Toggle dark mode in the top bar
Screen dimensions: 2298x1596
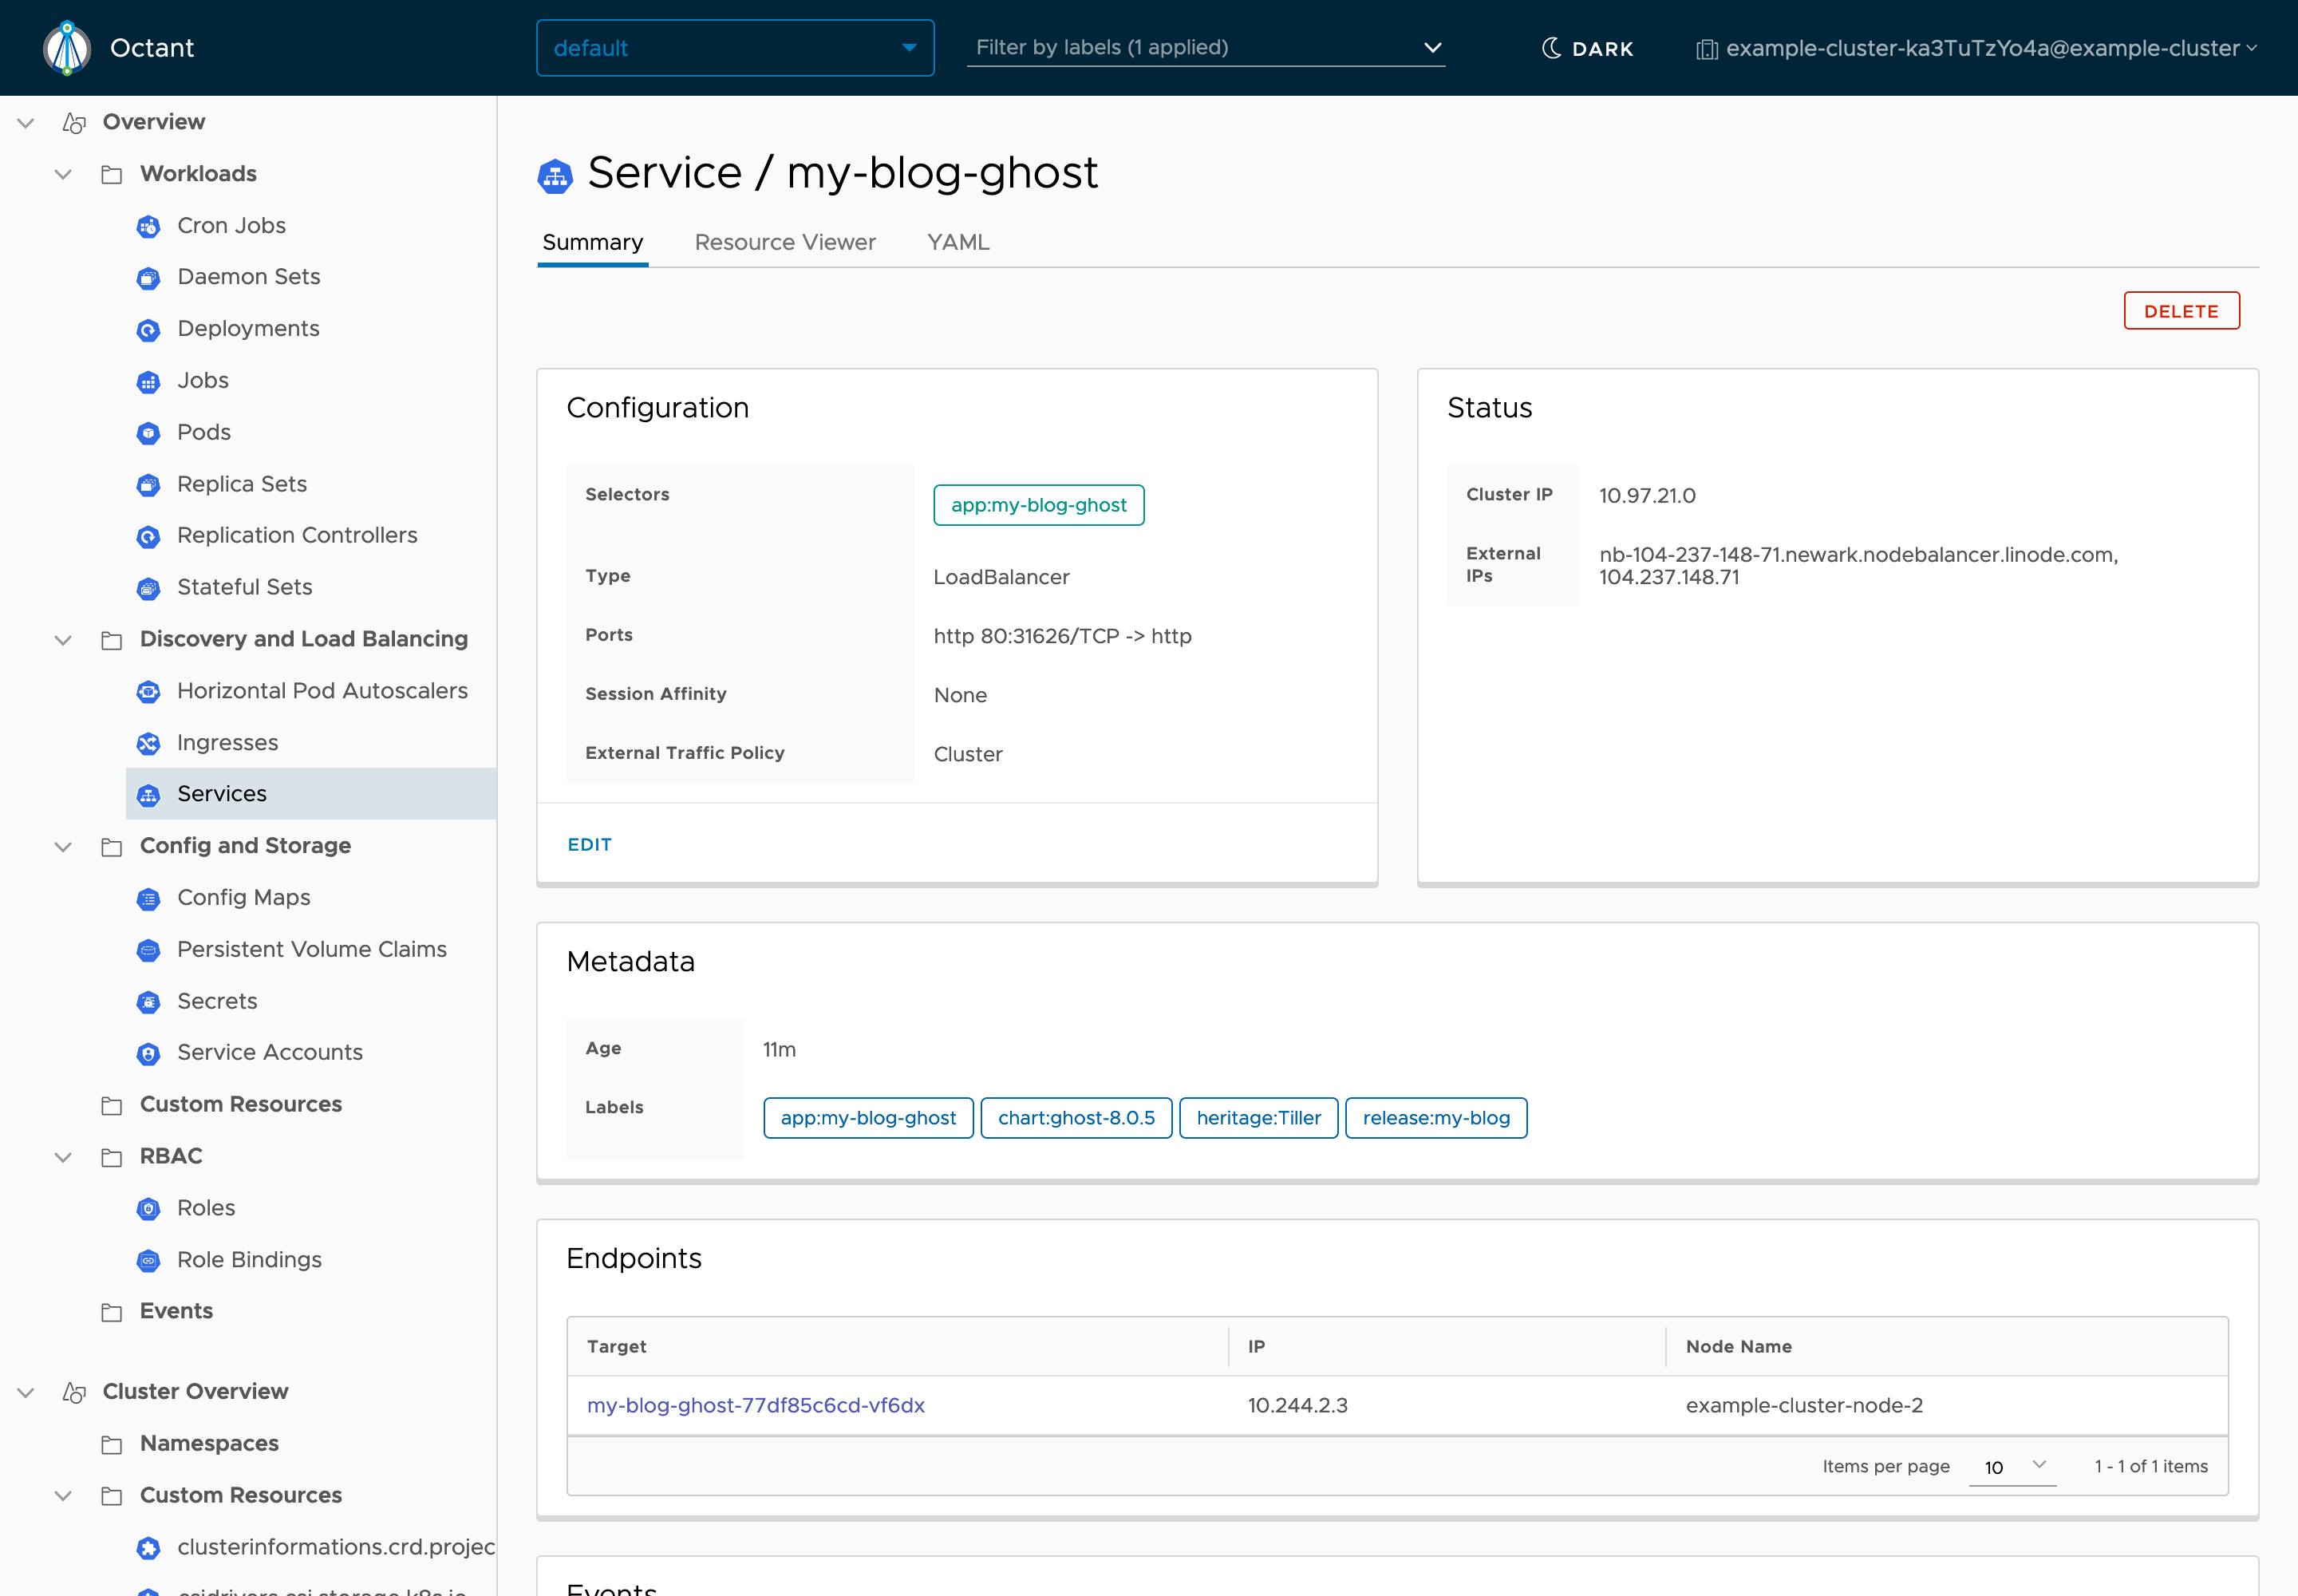[x=1587, y=47]
